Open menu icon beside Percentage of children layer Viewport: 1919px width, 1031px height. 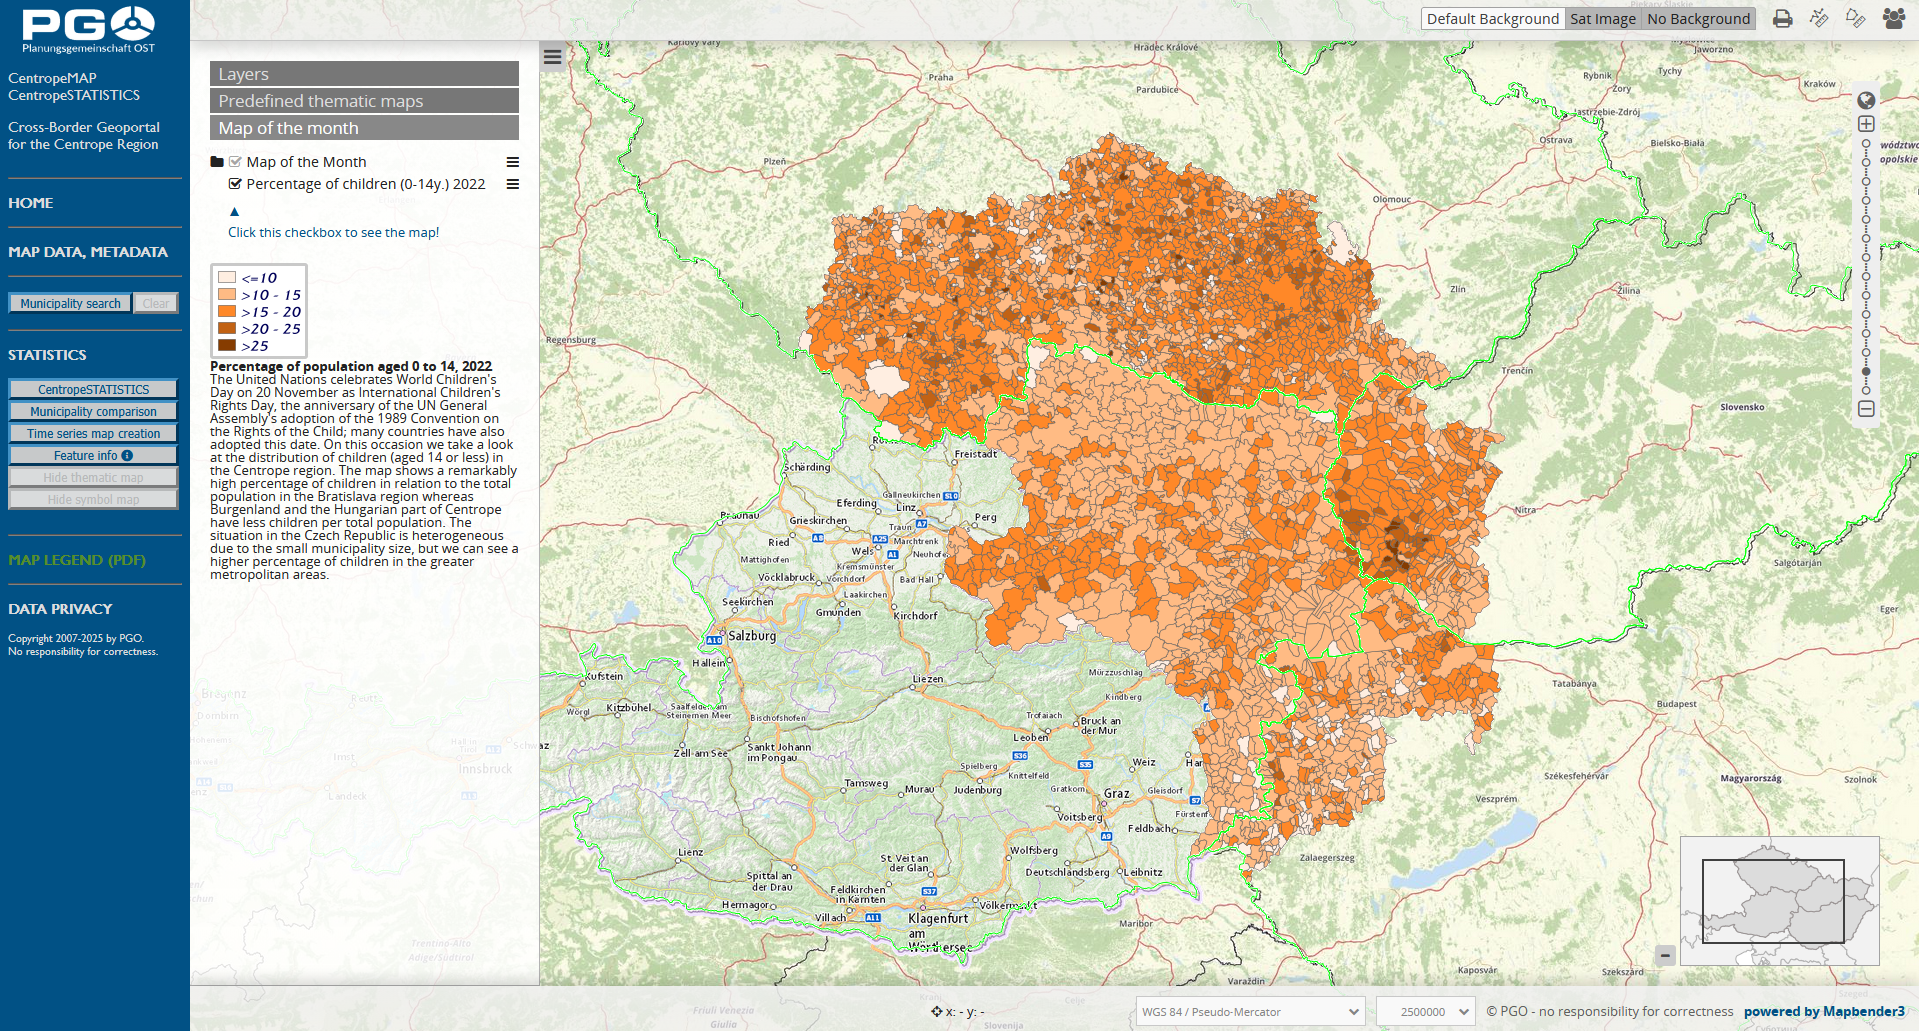point(513,184)
